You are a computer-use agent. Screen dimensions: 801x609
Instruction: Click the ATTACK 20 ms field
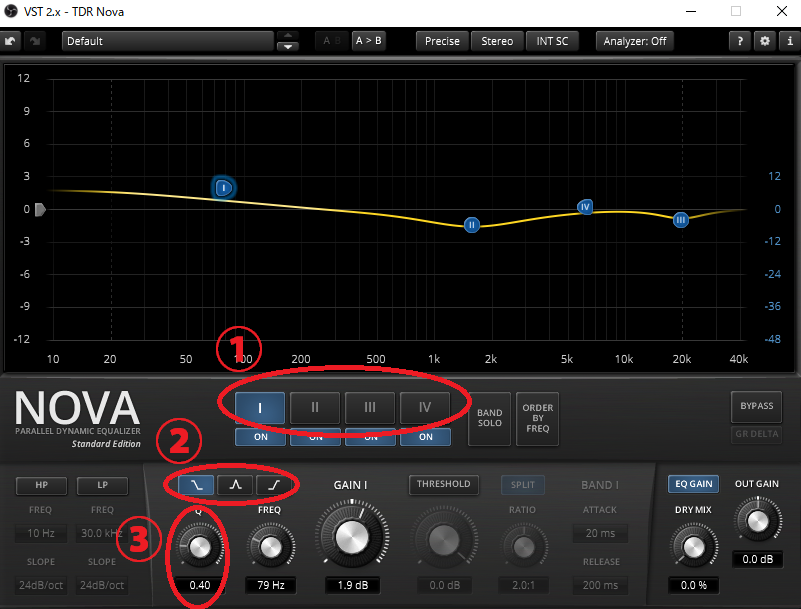(x=600, y=533)
